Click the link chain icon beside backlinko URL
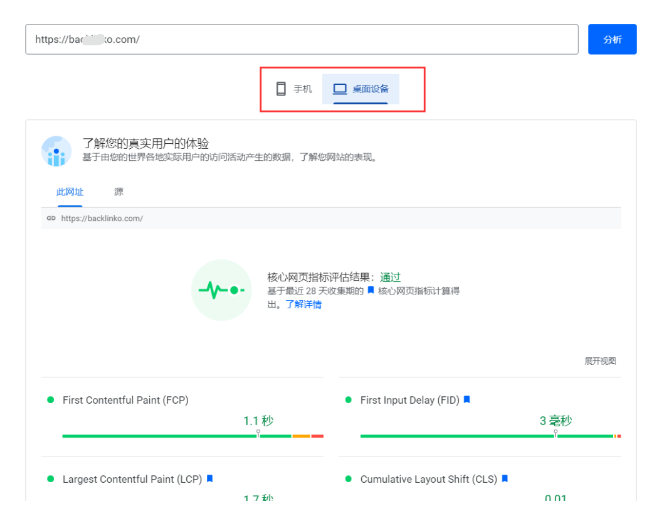 51,218
